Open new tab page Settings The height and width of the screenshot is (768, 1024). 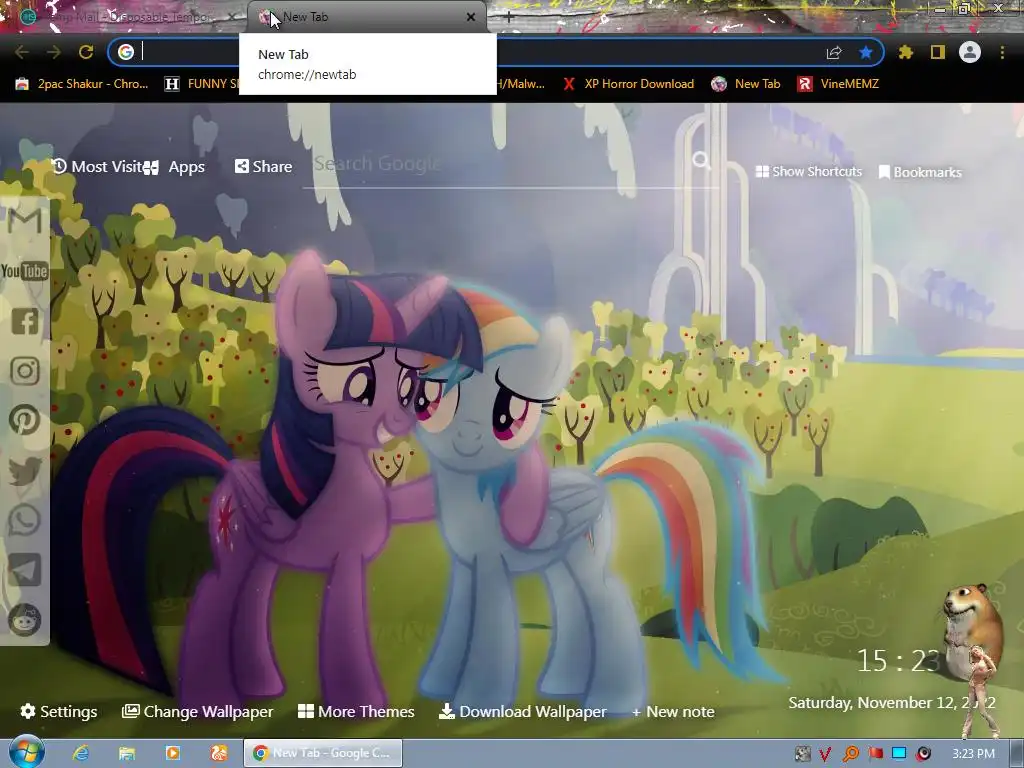coord(58,711)
